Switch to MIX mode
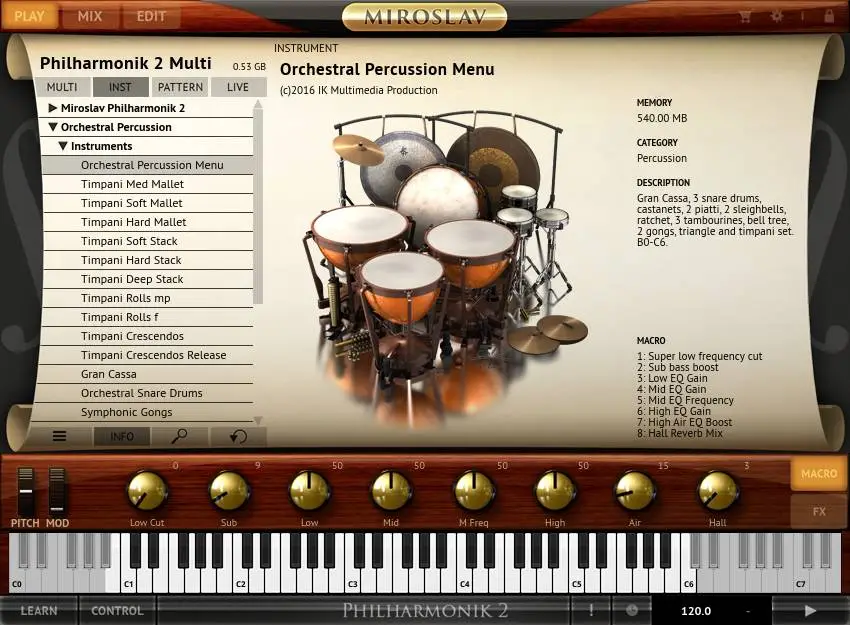Image resolution: width=850 pixels, height=625 pixels. [89, 16]
